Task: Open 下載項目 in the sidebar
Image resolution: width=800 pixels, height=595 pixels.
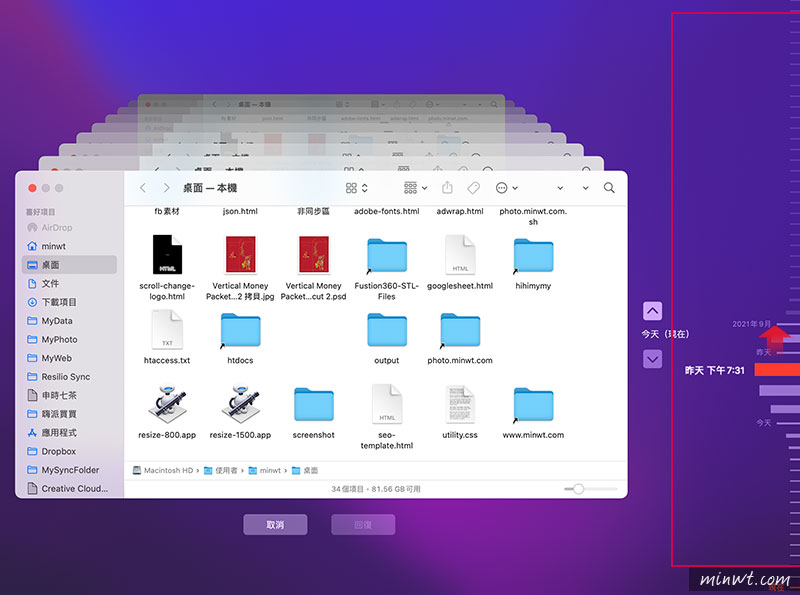Action: (x=58, y=302)
